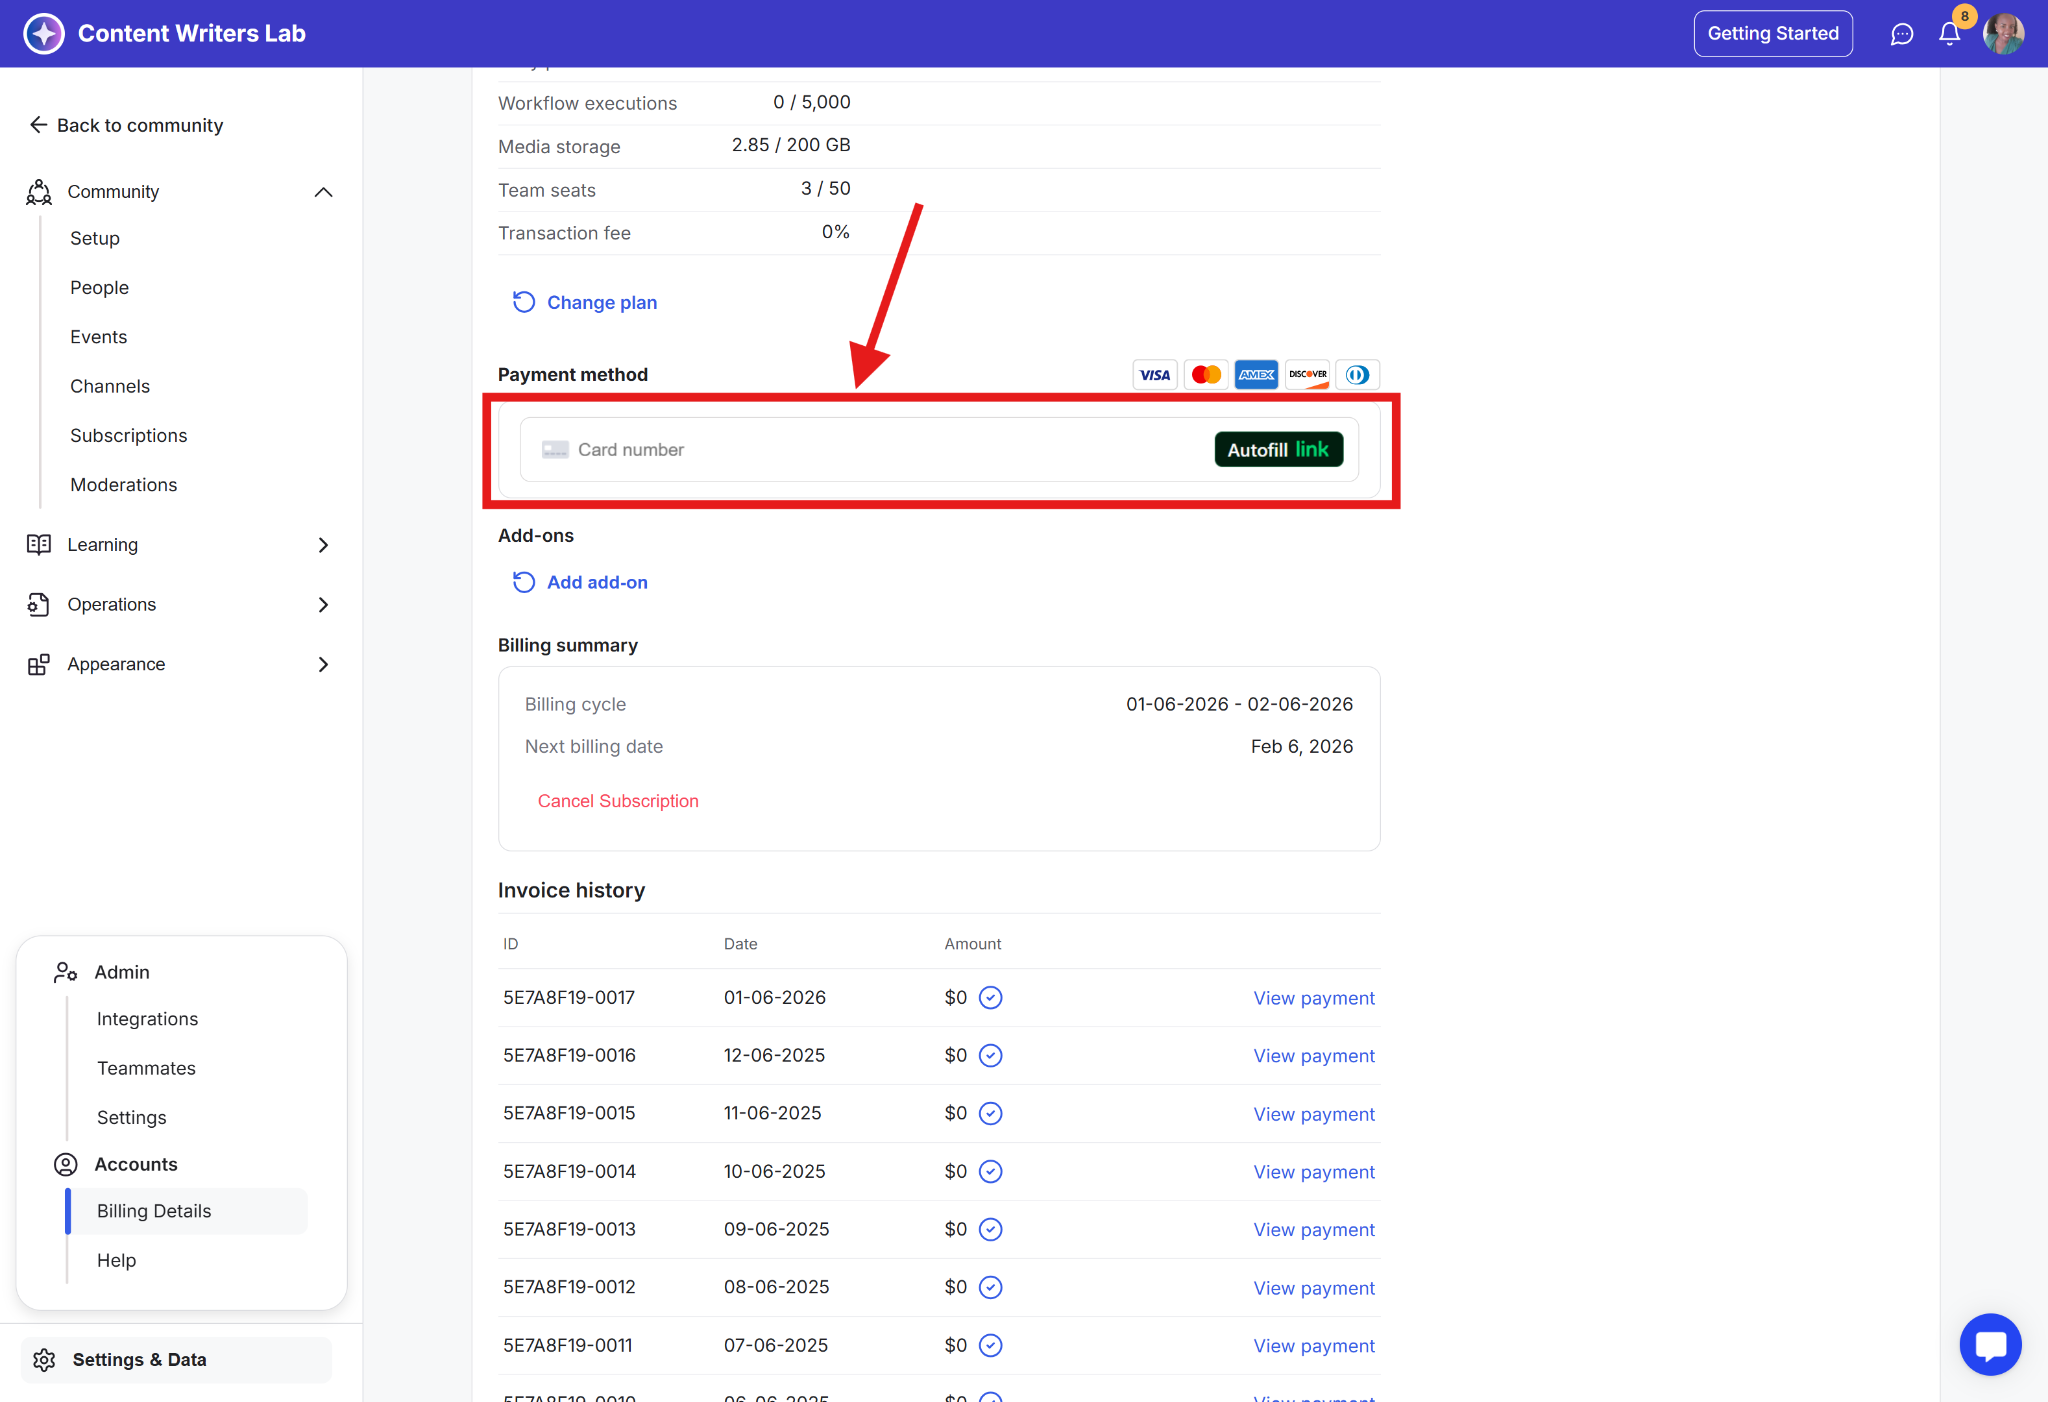Expand the Learning section
The width and height of the screenshot is (2048, 1402).
tap(323, 545)
